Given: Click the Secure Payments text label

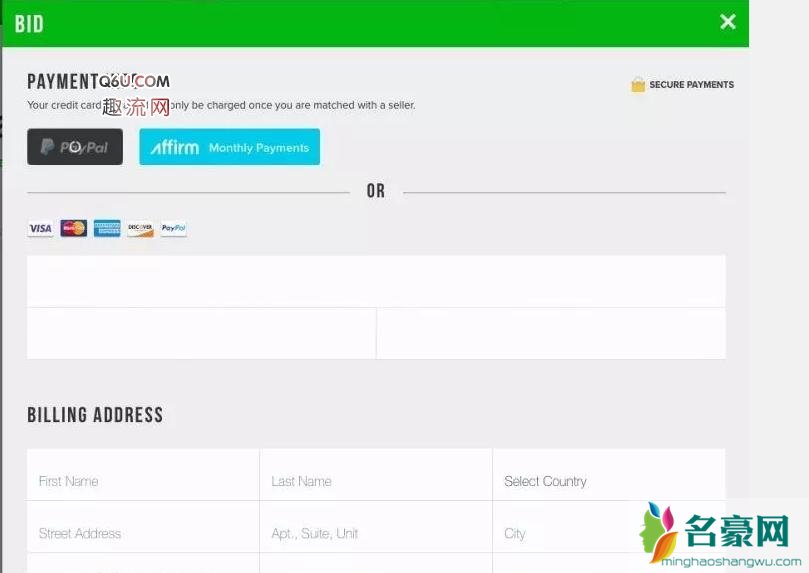Looking at the screenshot, I should pyautogui.click(x=691, y=85).
